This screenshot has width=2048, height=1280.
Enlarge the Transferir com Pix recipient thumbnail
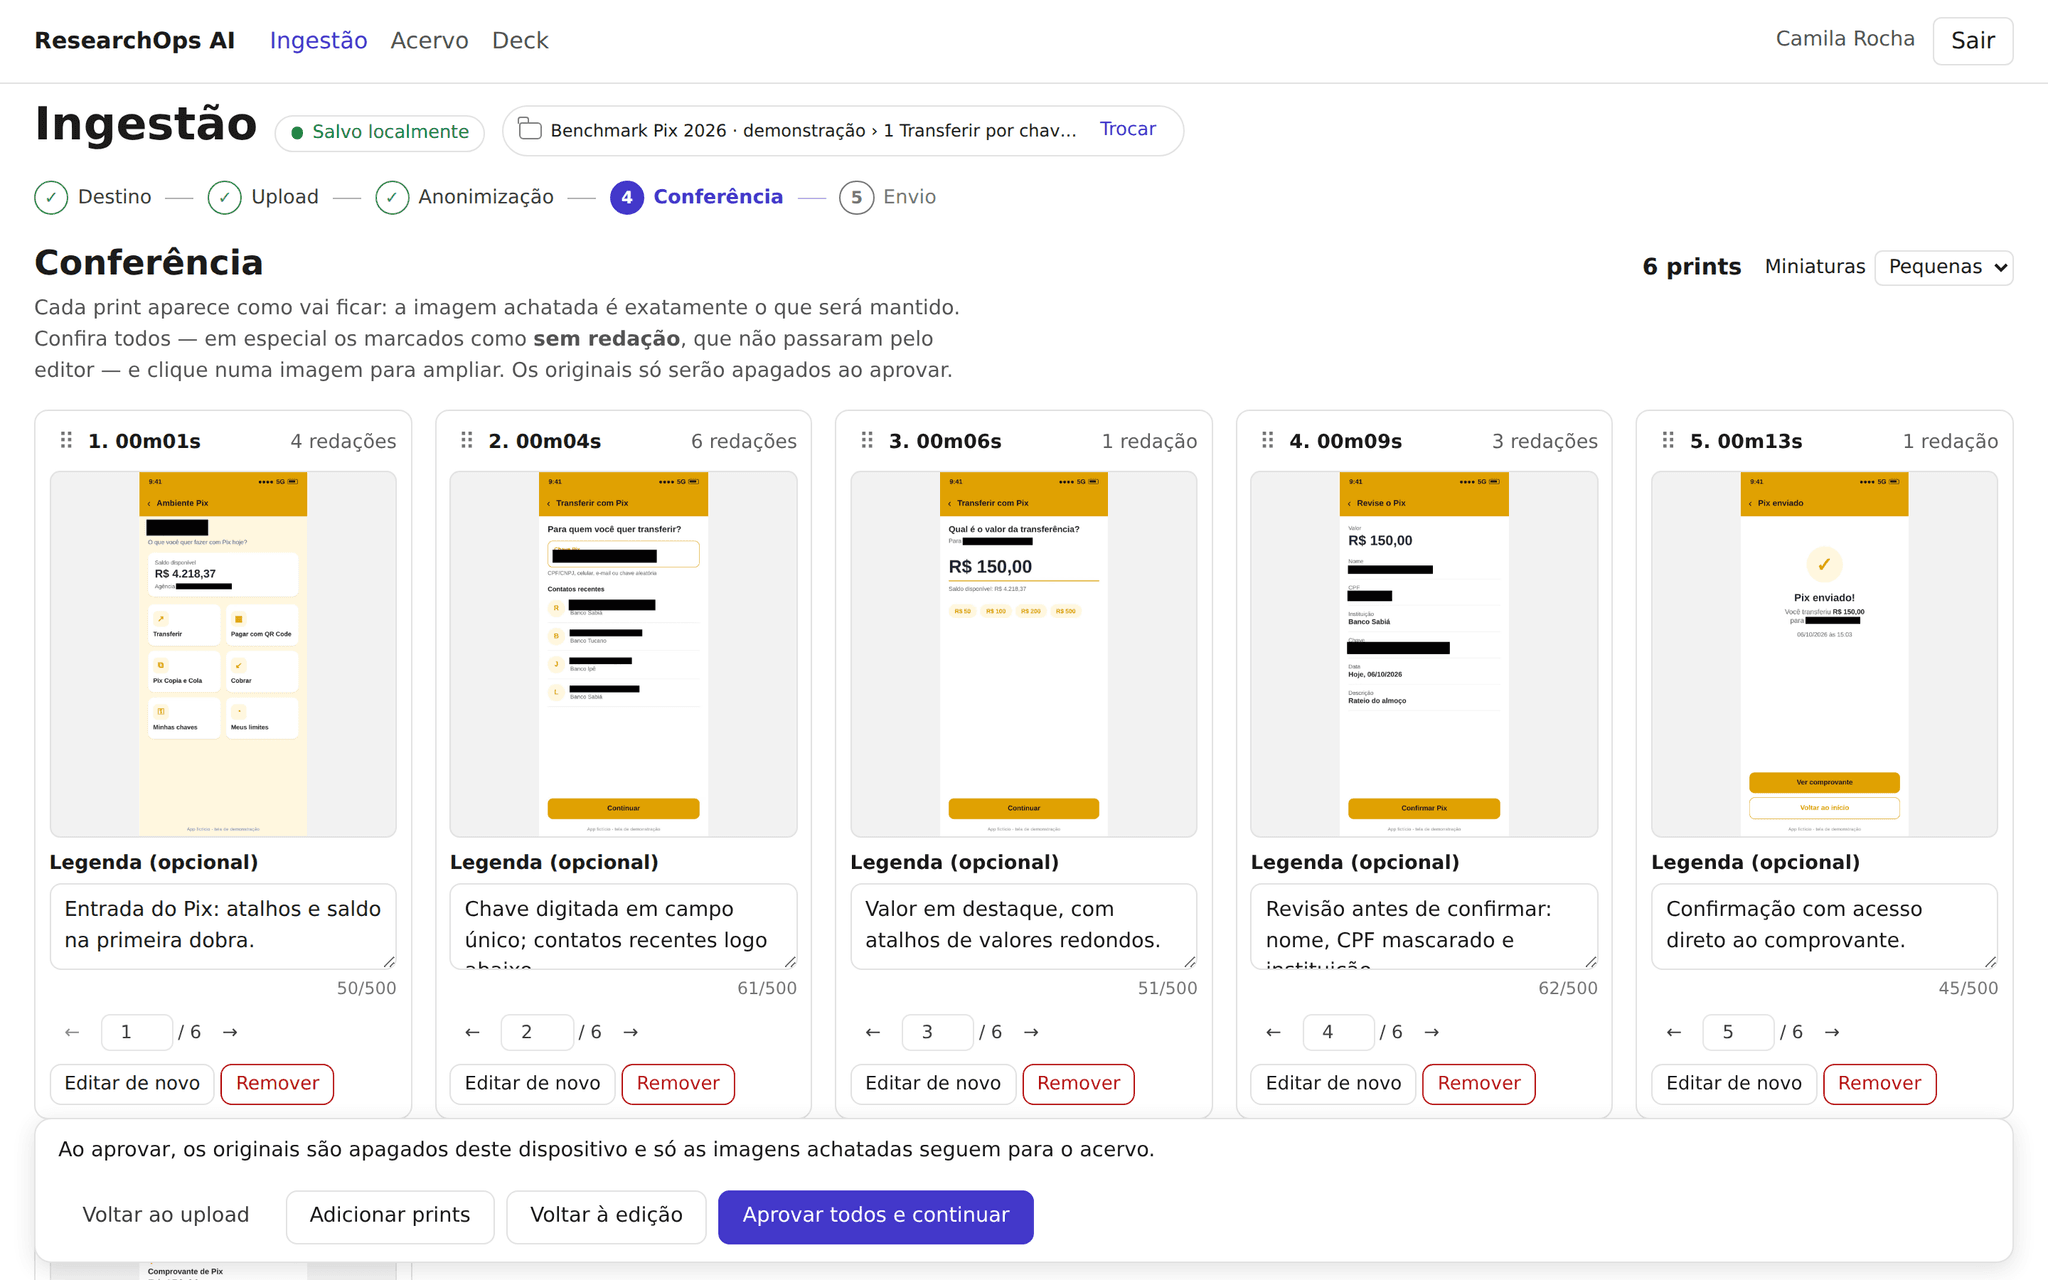coord(623,654)
